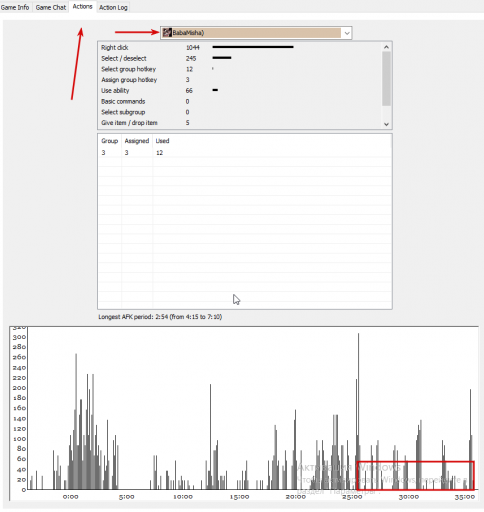
Task: Click the Select / deselect activity bar
Action: (x=222, y=58)
